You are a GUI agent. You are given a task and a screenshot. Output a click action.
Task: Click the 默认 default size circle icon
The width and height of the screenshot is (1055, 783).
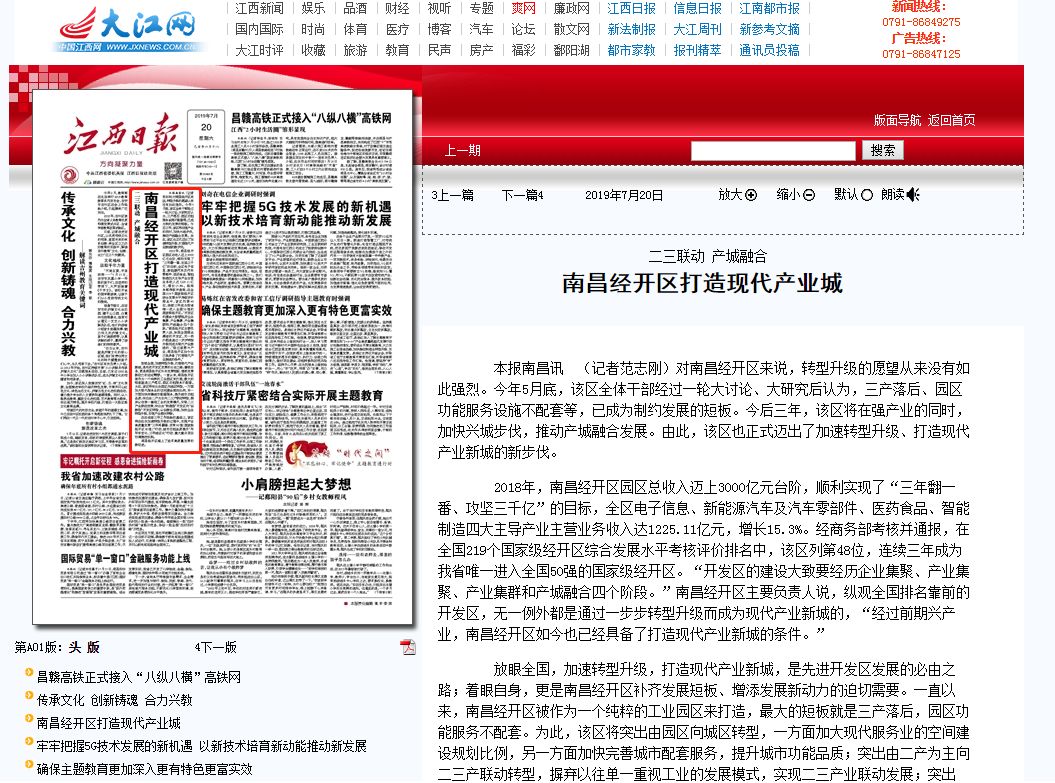pyautogui.click(x=866, y=195)
